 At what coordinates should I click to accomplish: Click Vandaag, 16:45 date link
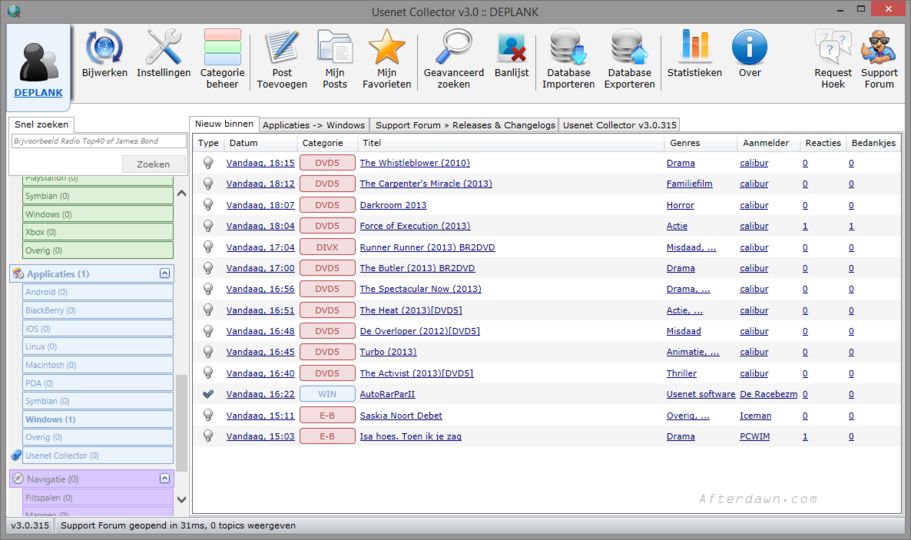pos(260,352)
